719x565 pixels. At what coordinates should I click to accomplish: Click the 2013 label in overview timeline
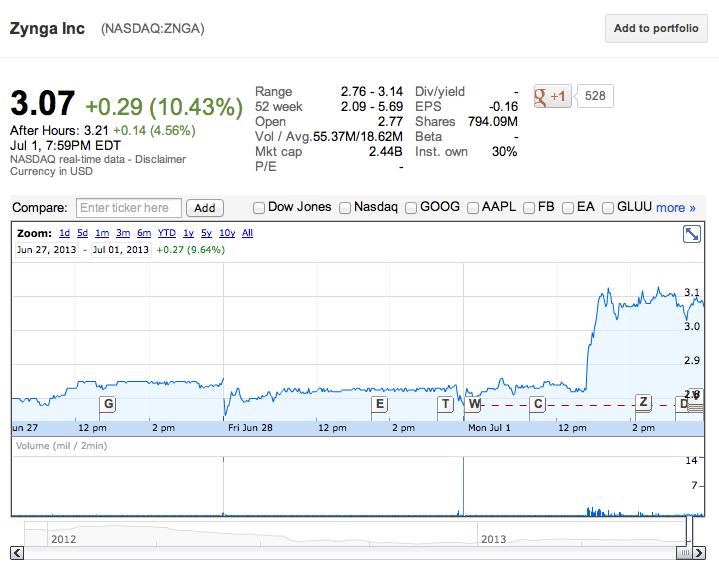493,539
